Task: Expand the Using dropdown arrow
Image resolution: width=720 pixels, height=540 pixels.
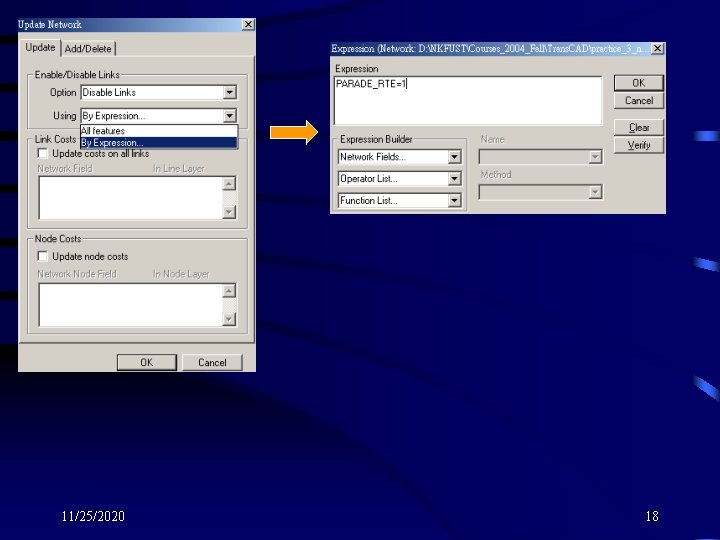Action: coord(230,116)
